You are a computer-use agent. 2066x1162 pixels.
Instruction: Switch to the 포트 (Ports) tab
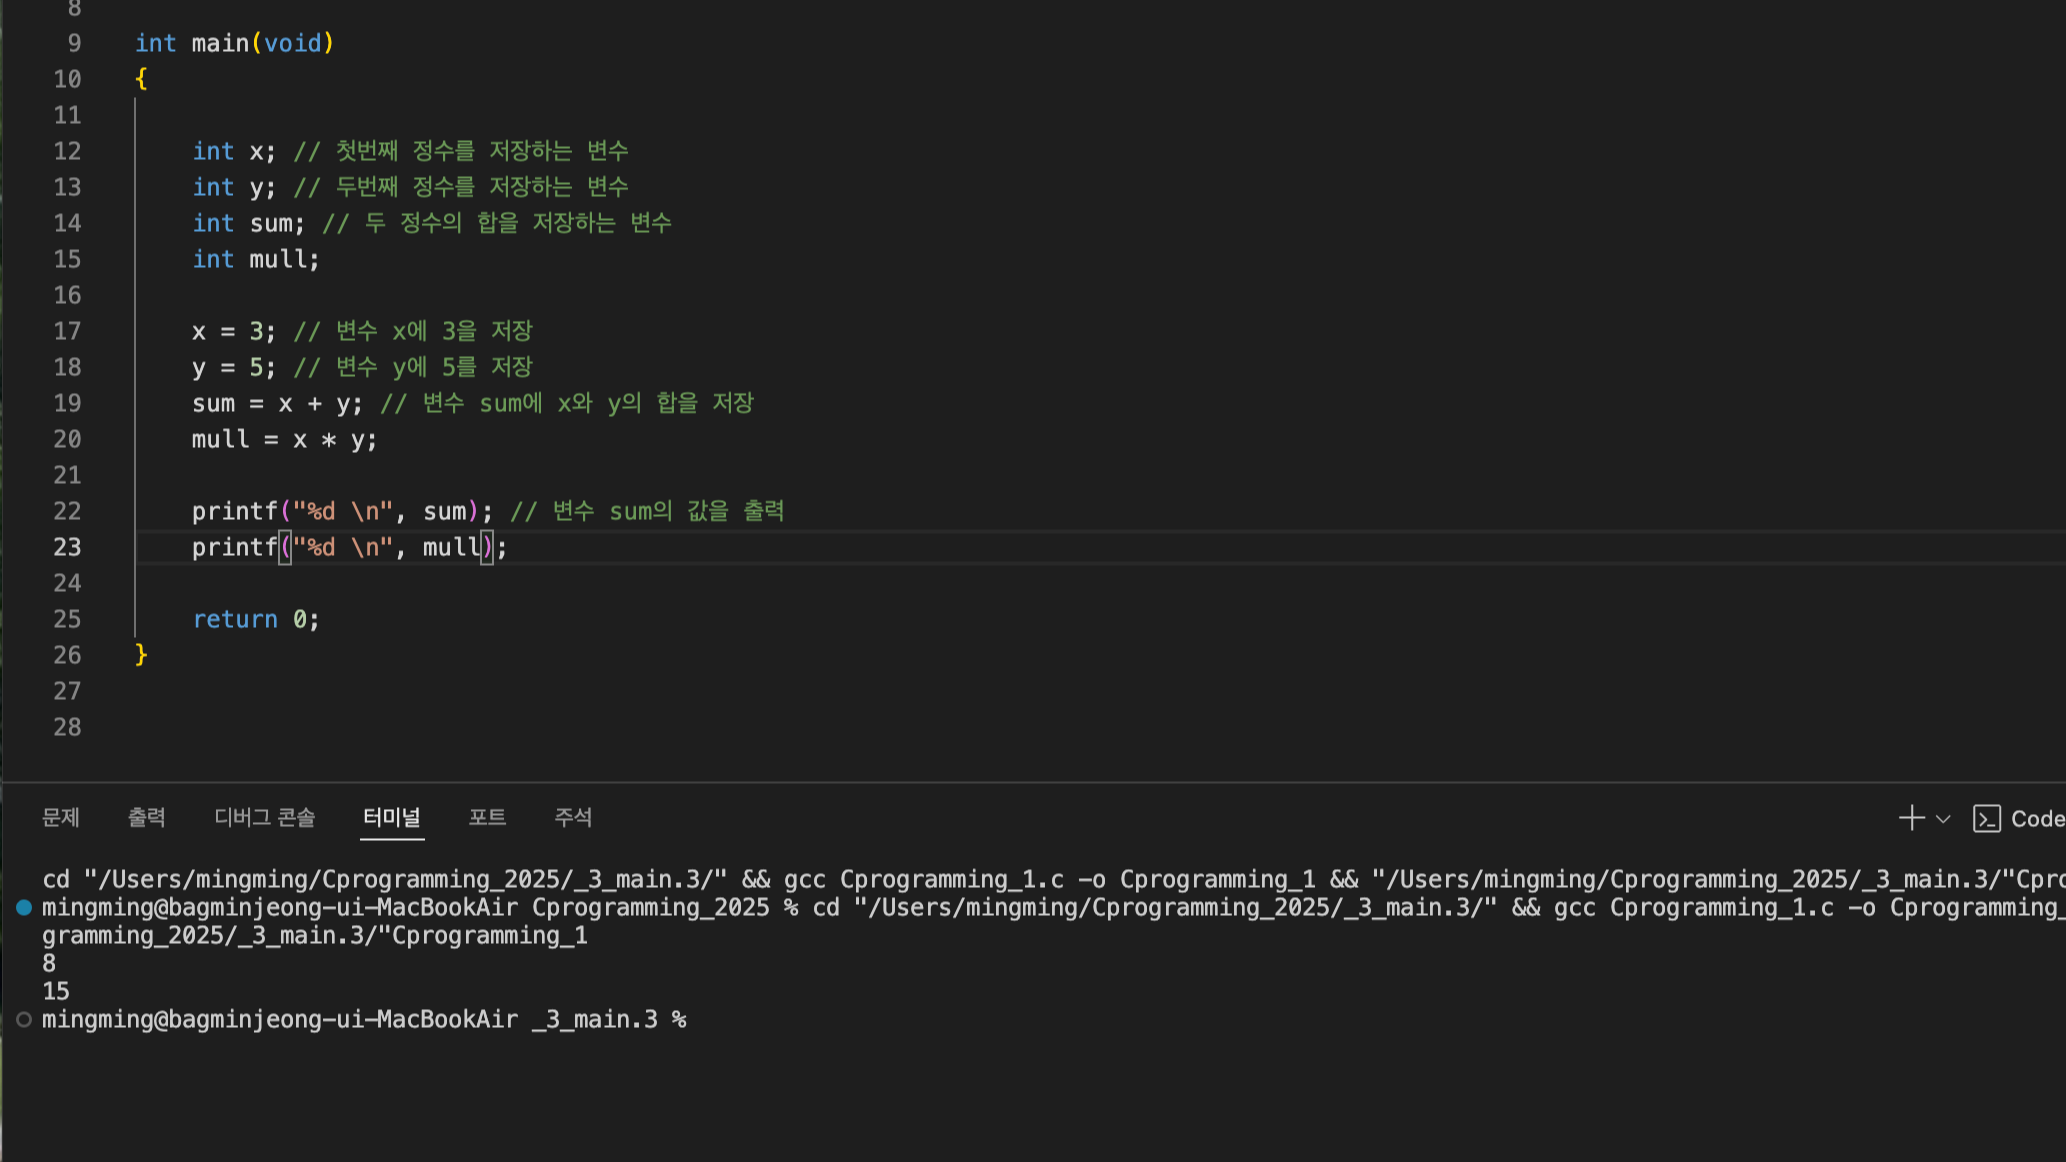tap(488, 818)
